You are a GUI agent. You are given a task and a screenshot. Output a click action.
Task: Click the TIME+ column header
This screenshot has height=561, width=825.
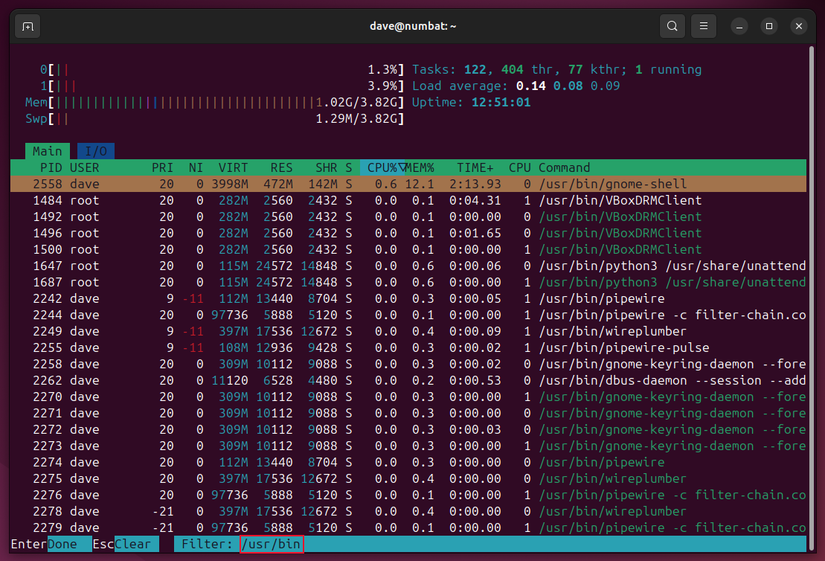(473, 168)
